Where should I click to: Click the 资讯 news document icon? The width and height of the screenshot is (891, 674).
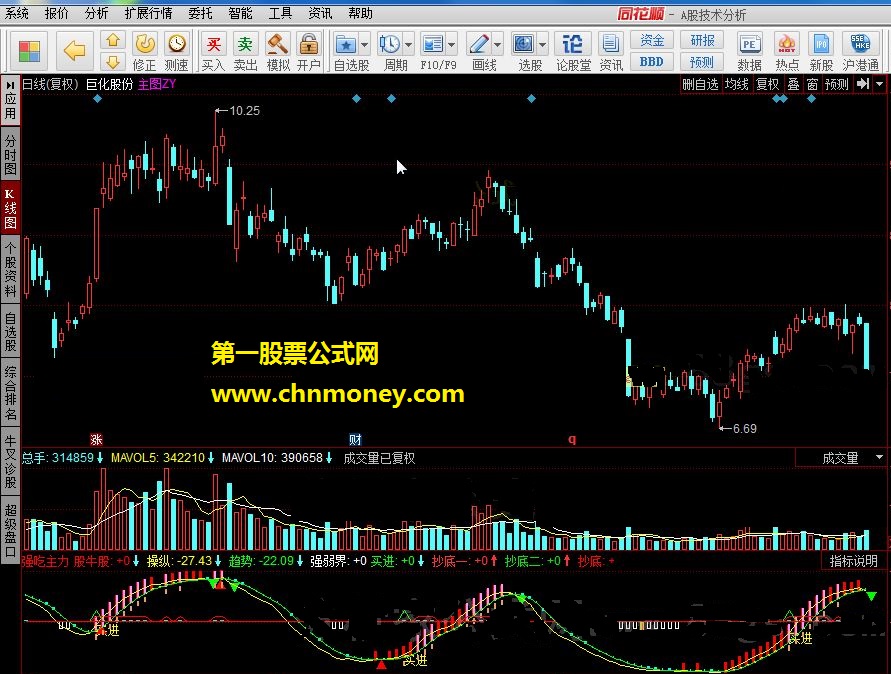pos(611,52)
